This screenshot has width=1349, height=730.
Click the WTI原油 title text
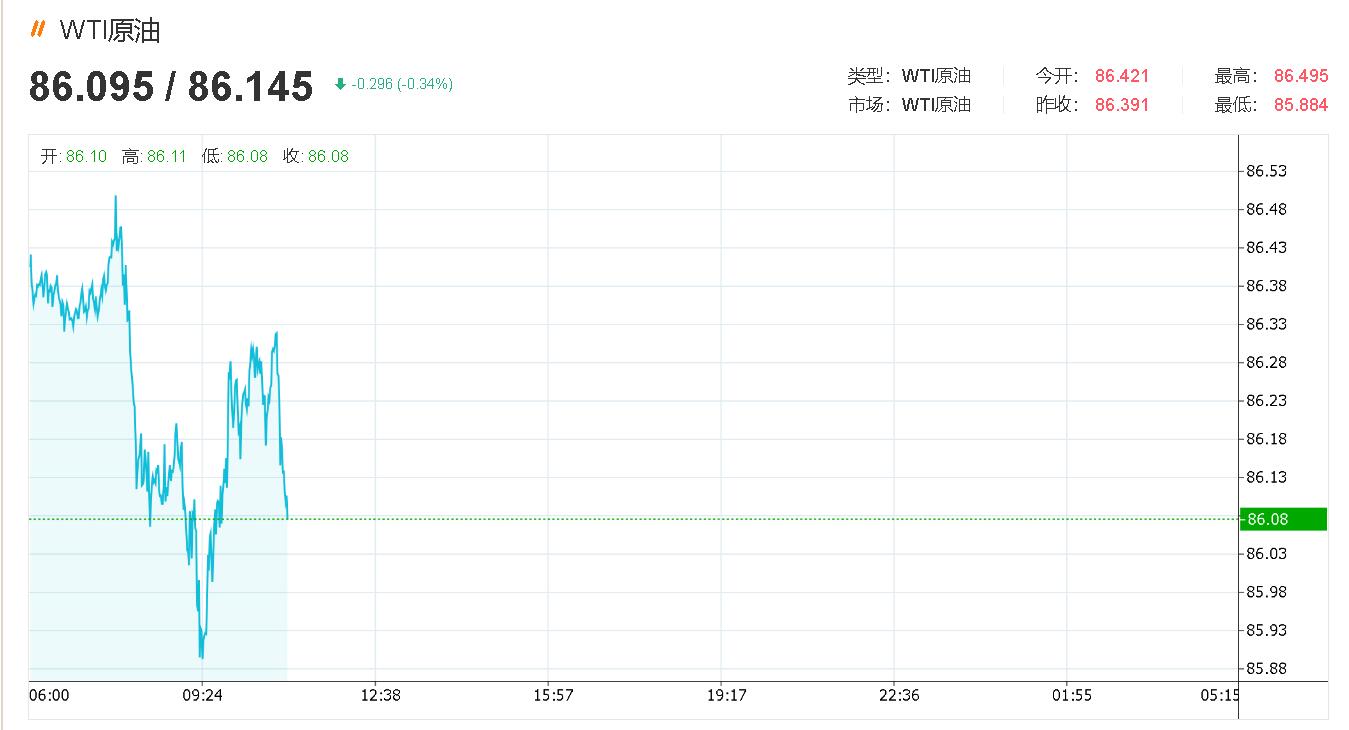110,31
